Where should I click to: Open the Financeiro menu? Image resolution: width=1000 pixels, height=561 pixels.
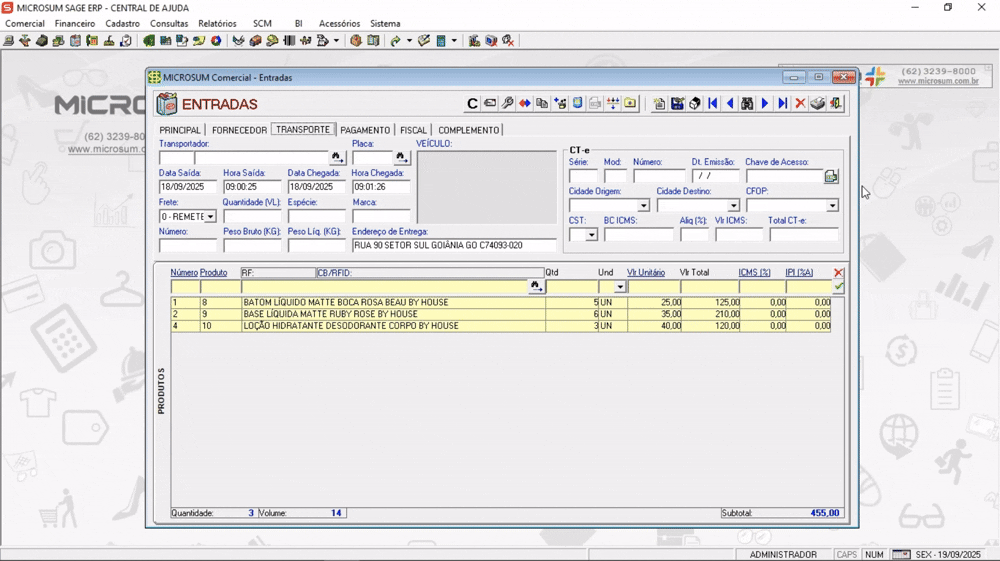[x=75, y=24]
